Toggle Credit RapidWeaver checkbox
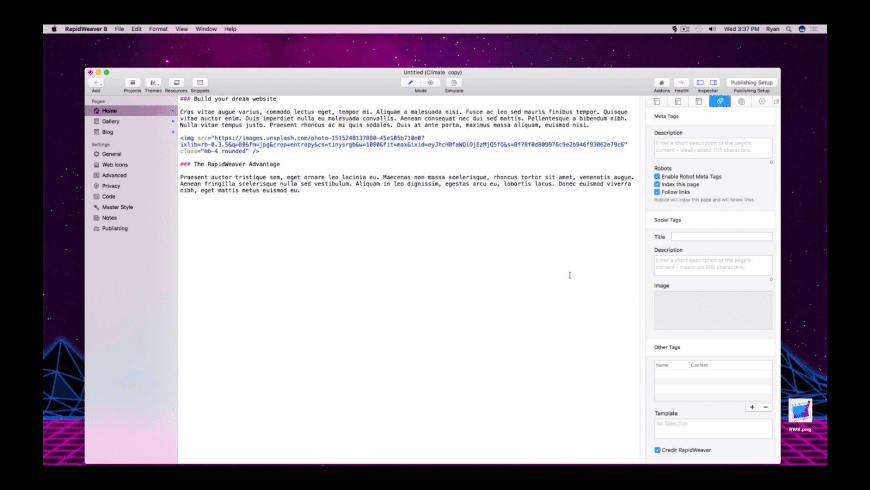 [x=657, y=450]
